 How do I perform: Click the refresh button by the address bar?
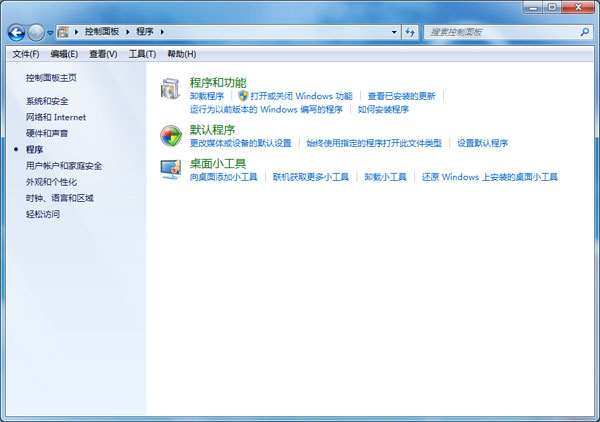(x=410, y=32)
